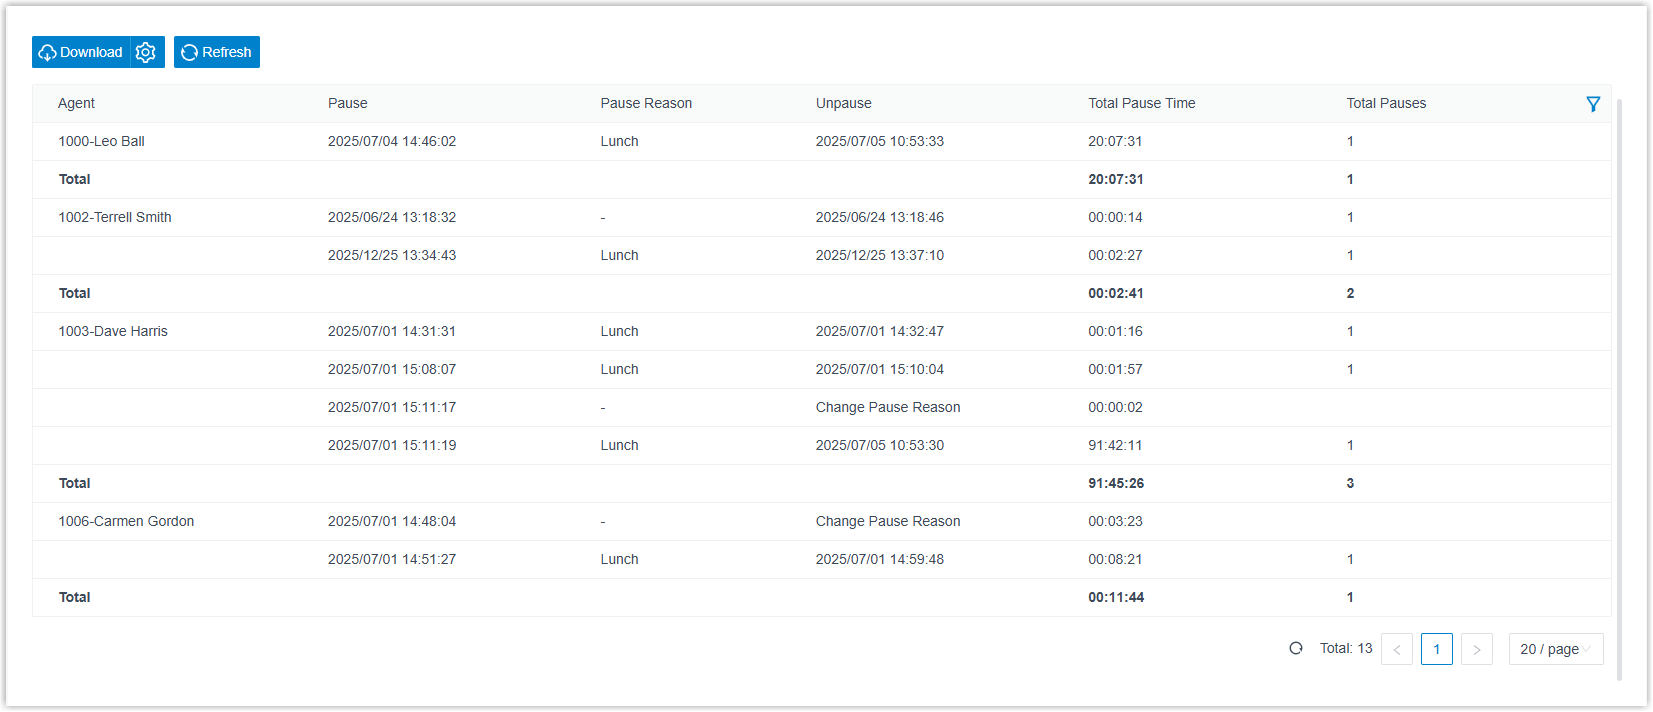The width and height of the screenshot is (1653, 712).
Task: Click unpause time 2025/07/05 10:53:30
Action: tap(880, 445)
